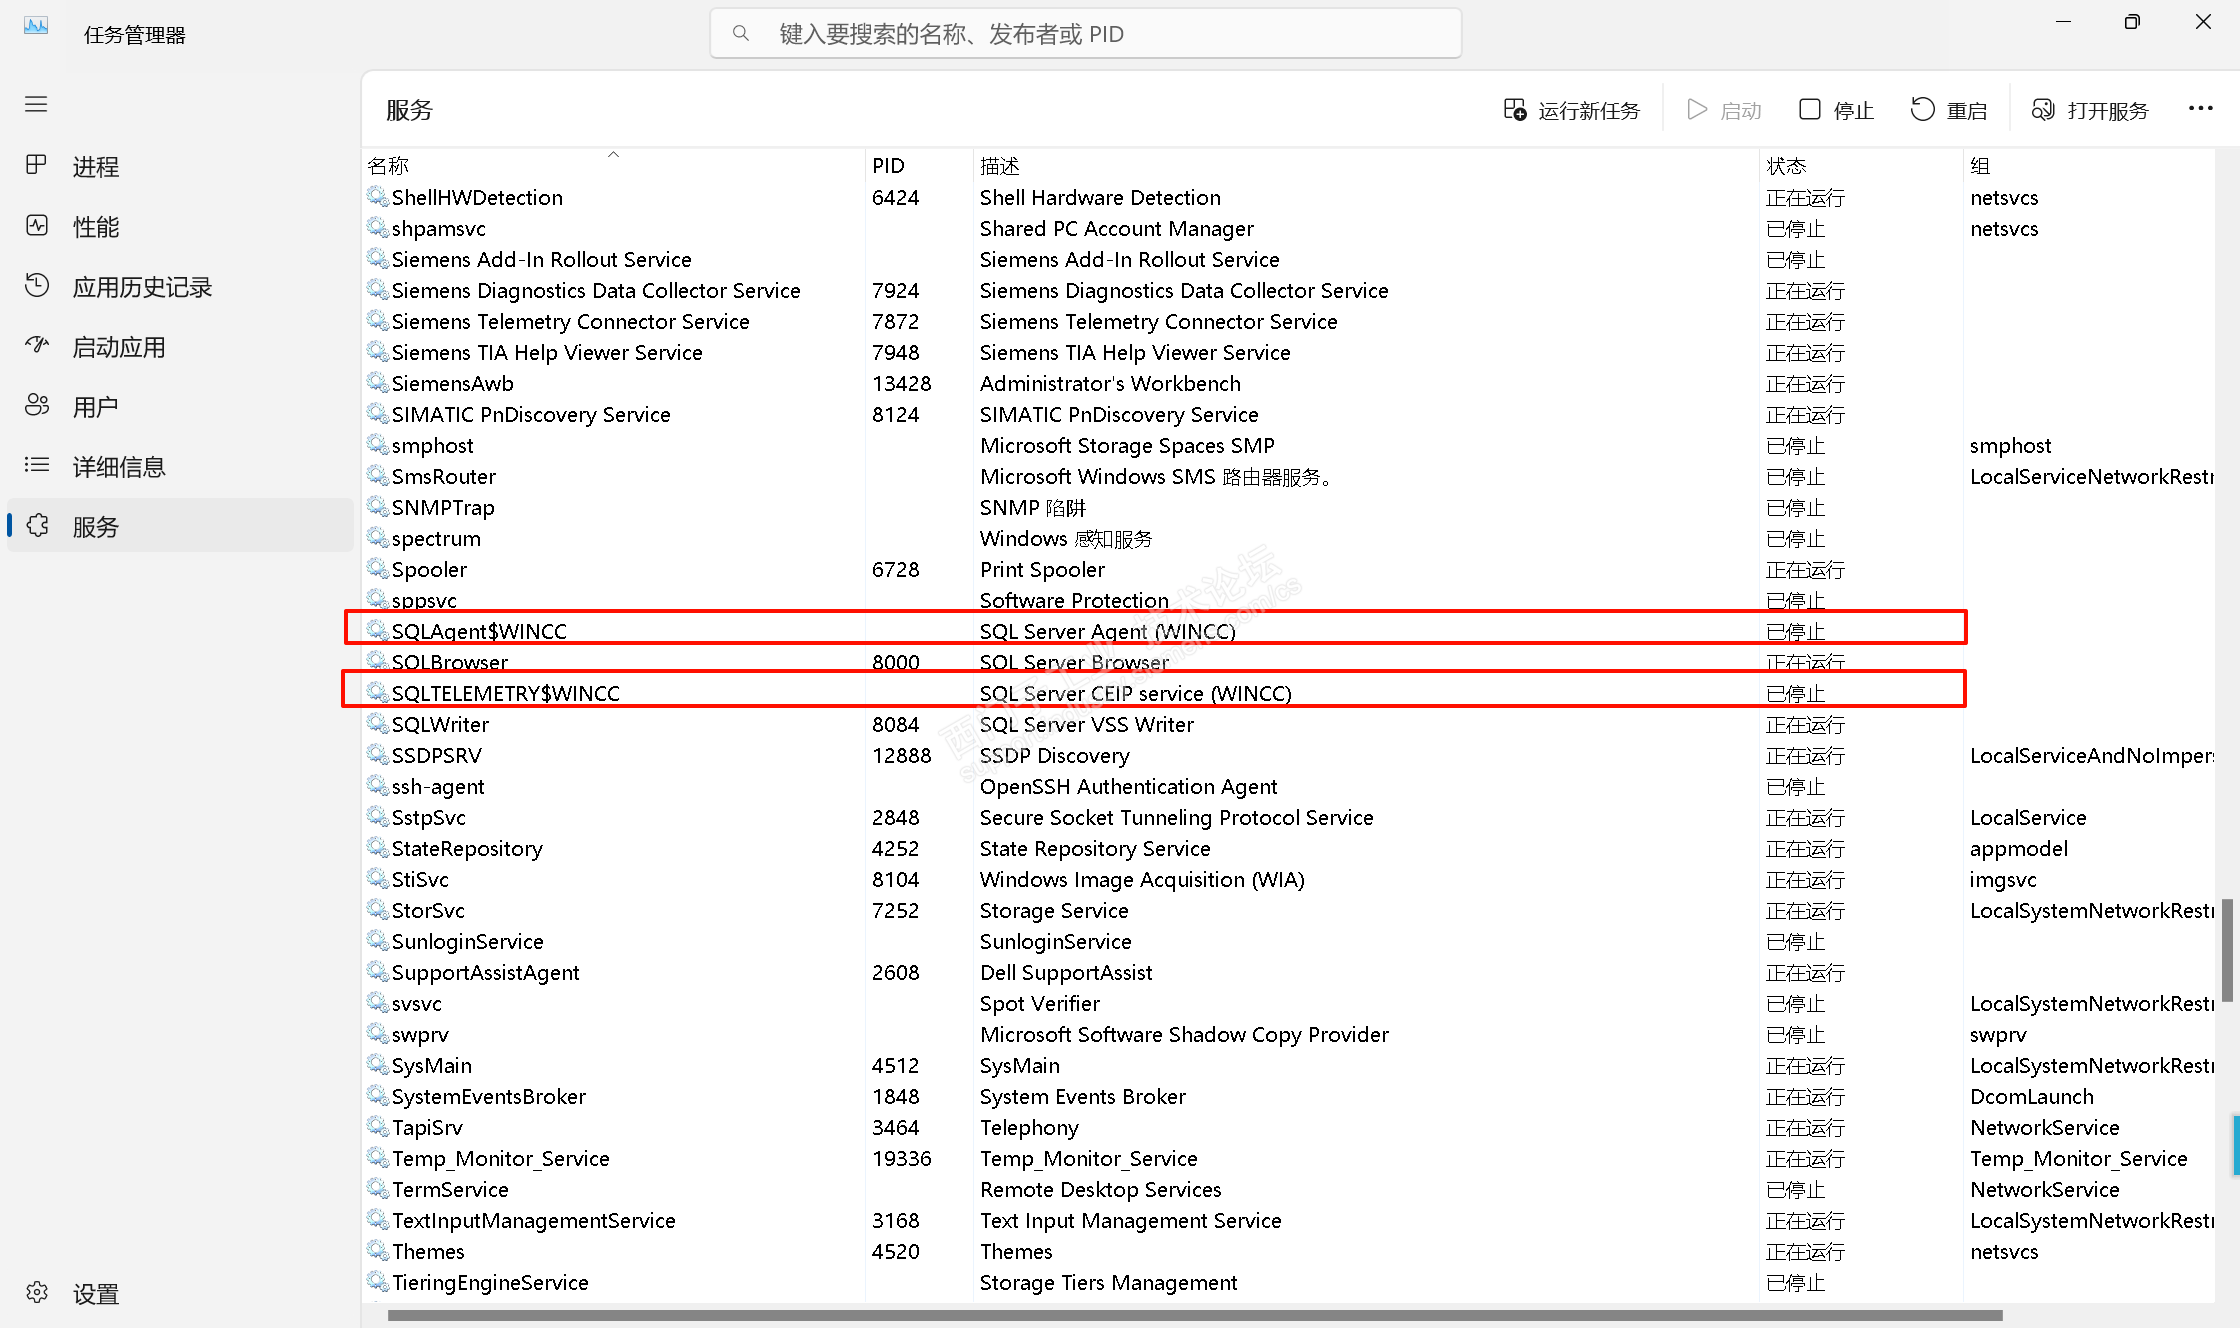Sort services by the 名称 column header

point(388,166)
